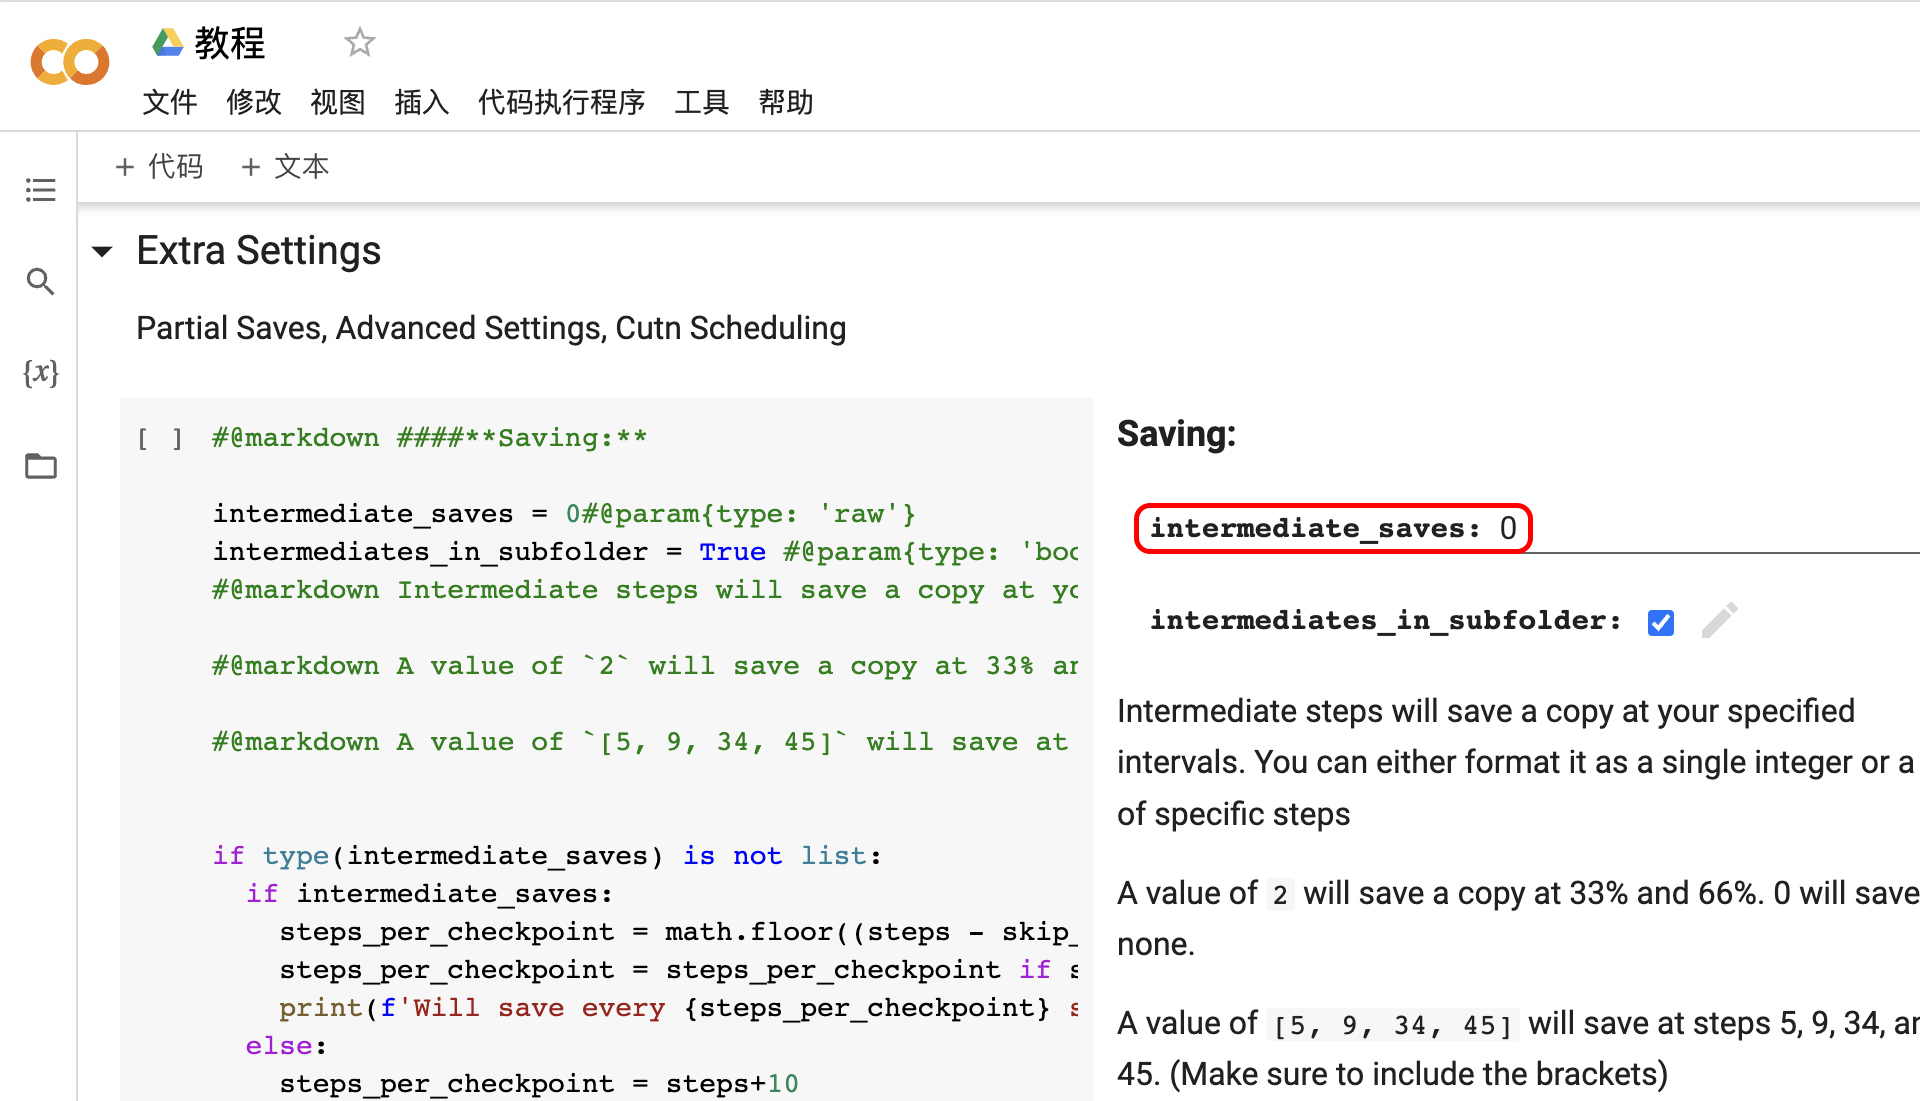The height and width of the screenshot is (1101, 1920).
Task: Open the 插入 menu
Action: [421, 102]
